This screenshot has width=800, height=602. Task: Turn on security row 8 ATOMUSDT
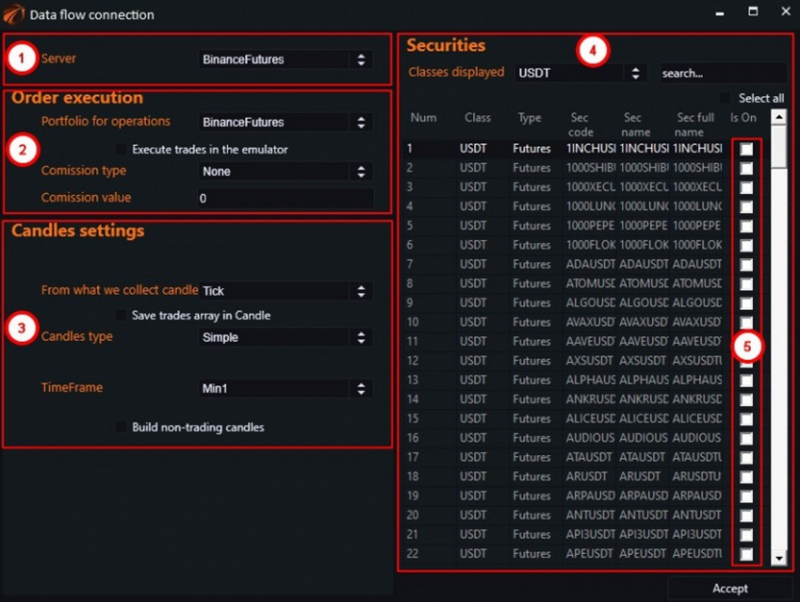[746, 284]
